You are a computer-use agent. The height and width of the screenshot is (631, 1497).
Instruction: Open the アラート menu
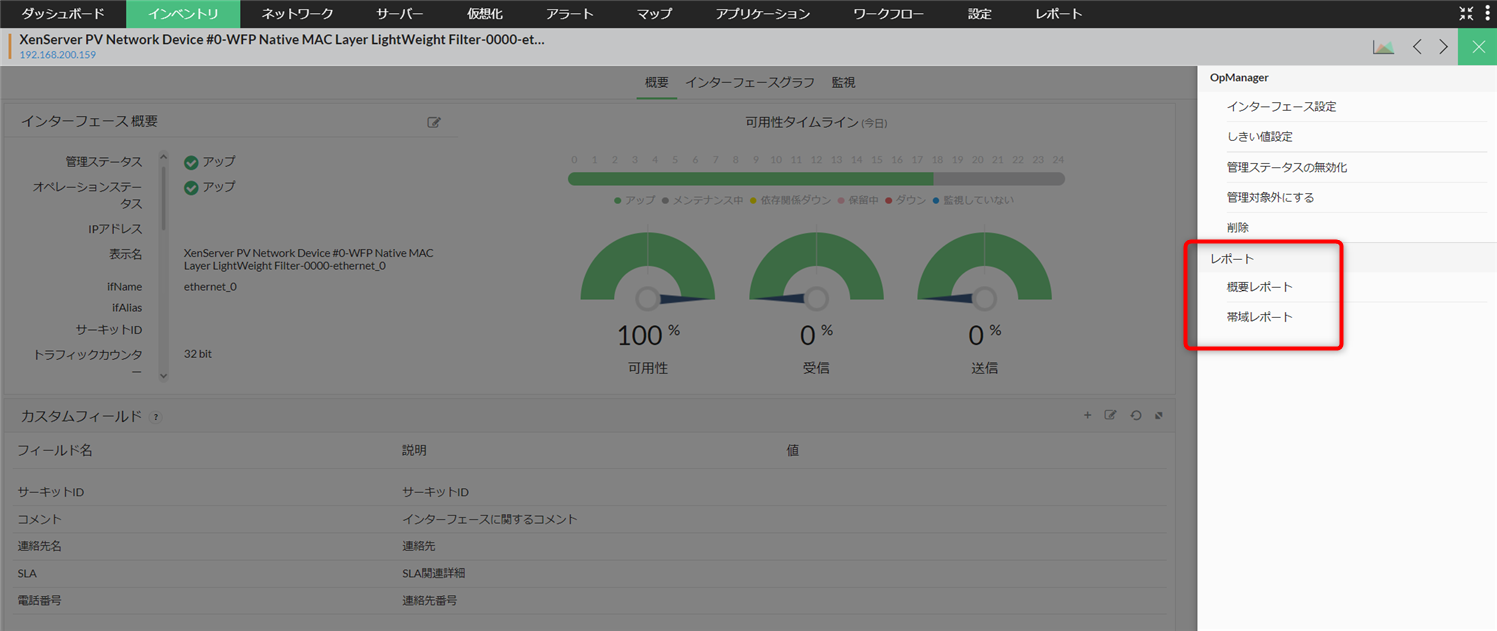coord(570,14)
